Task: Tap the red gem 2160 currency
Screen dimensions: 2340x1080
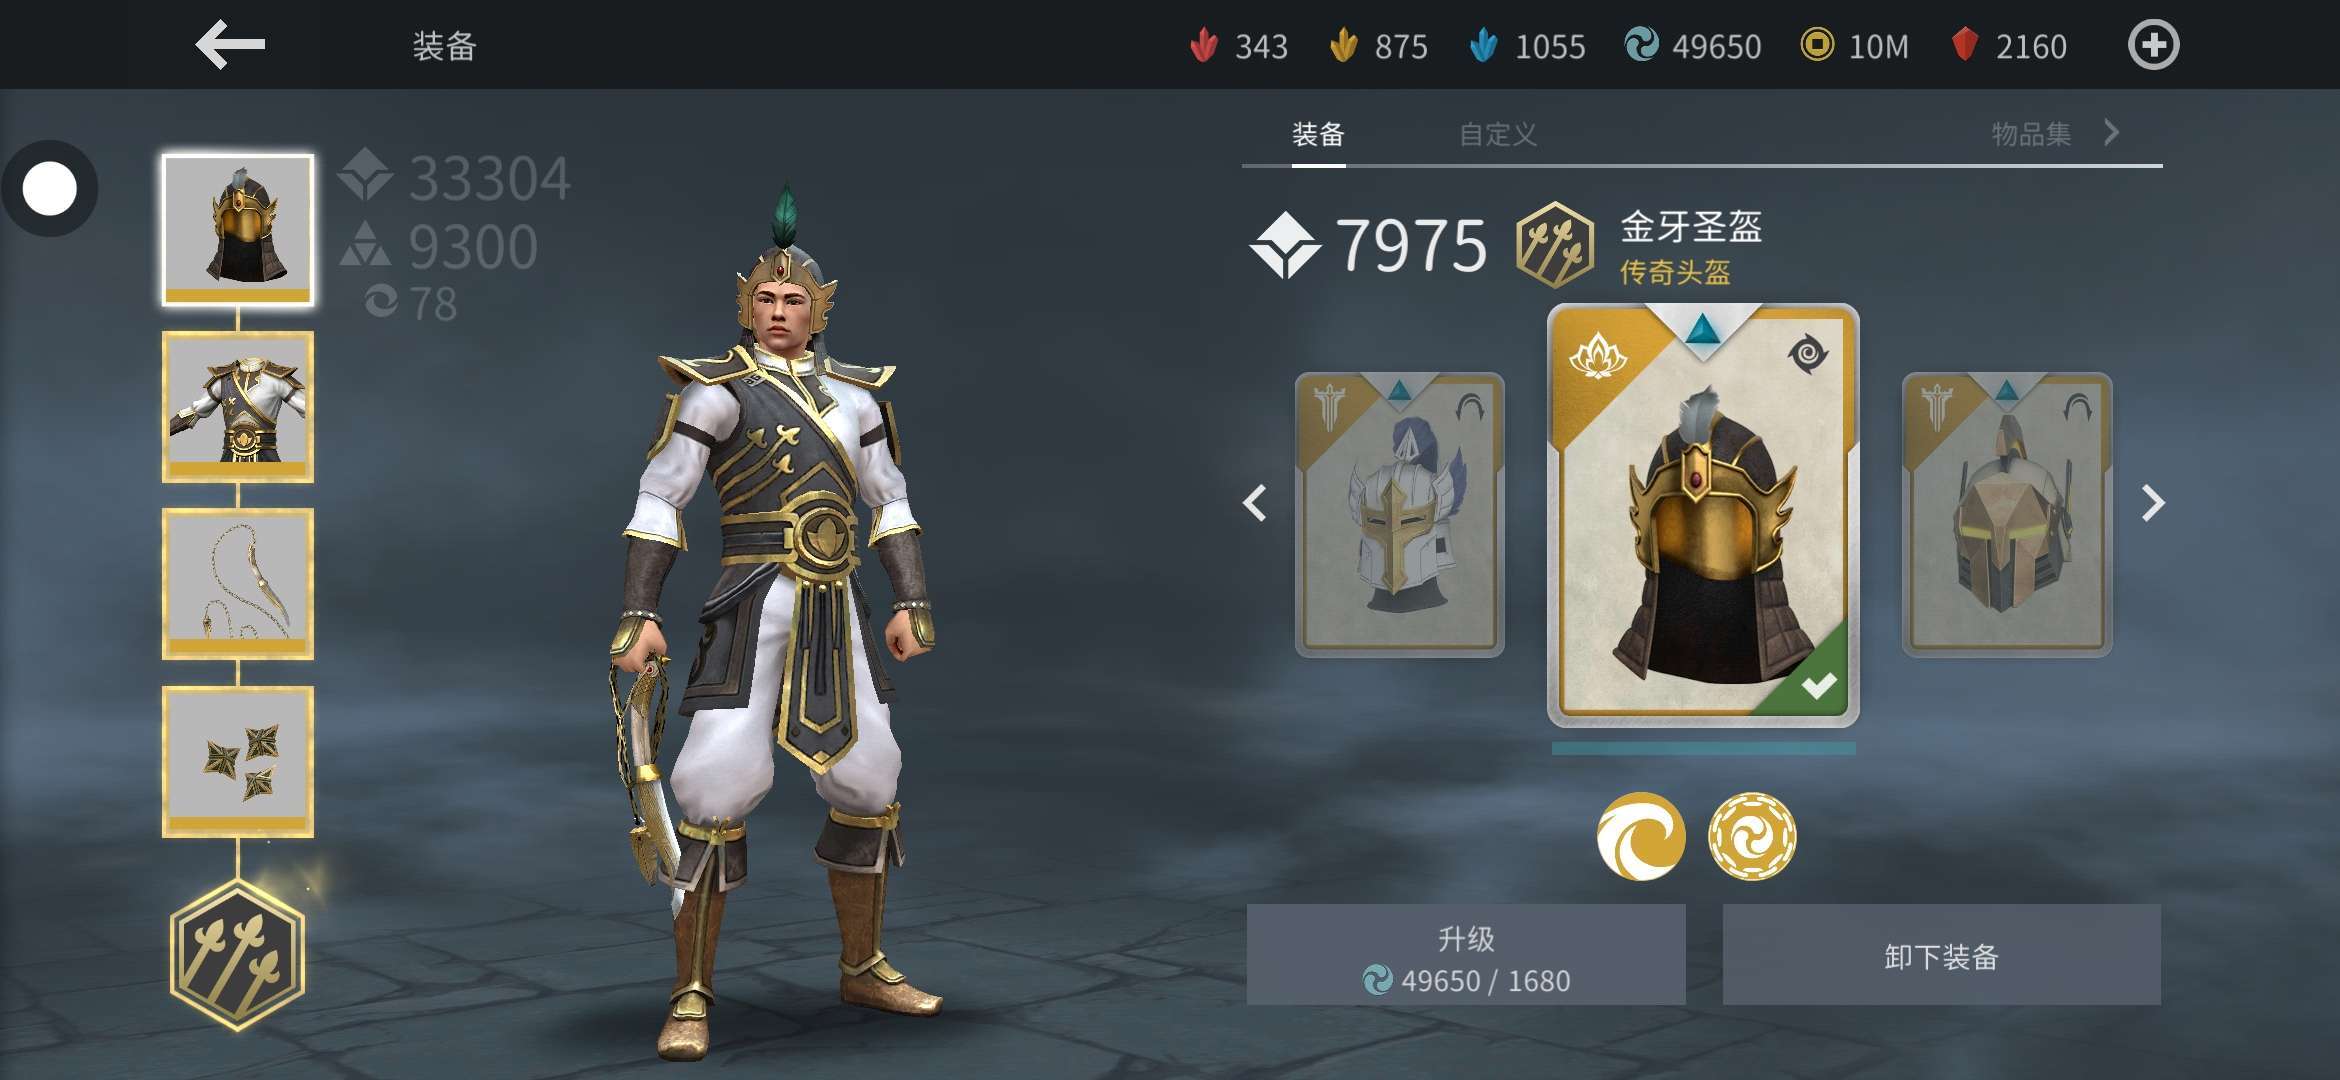Action: click(x=2009, y=46)
